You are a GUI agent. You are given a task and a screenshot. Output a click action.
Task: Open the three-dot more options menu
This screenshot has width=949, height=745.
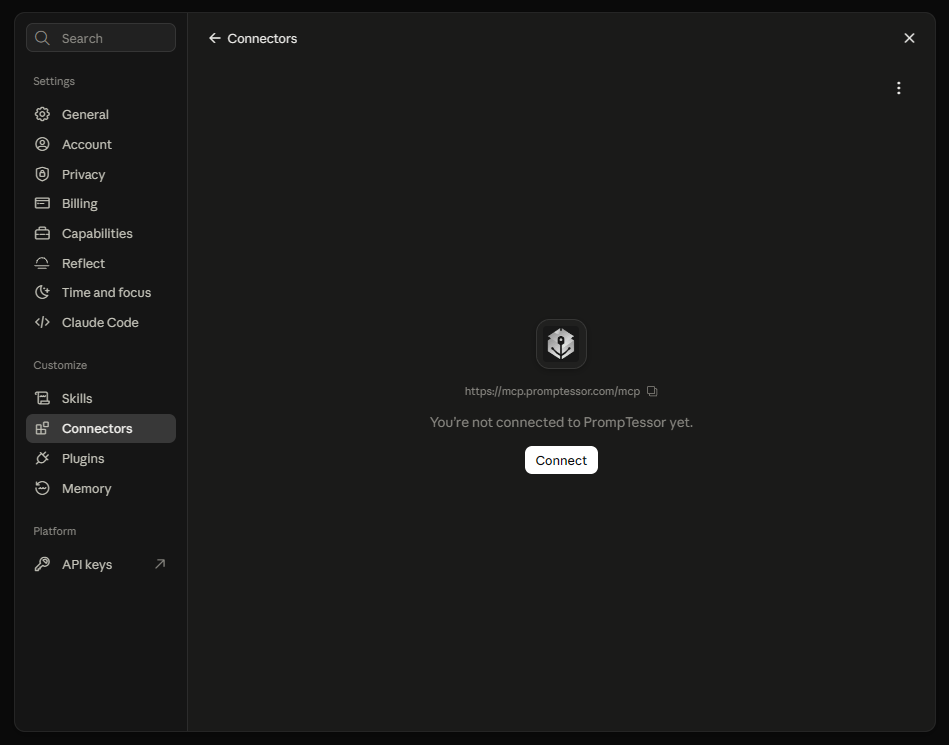click(x=899, y=88)
